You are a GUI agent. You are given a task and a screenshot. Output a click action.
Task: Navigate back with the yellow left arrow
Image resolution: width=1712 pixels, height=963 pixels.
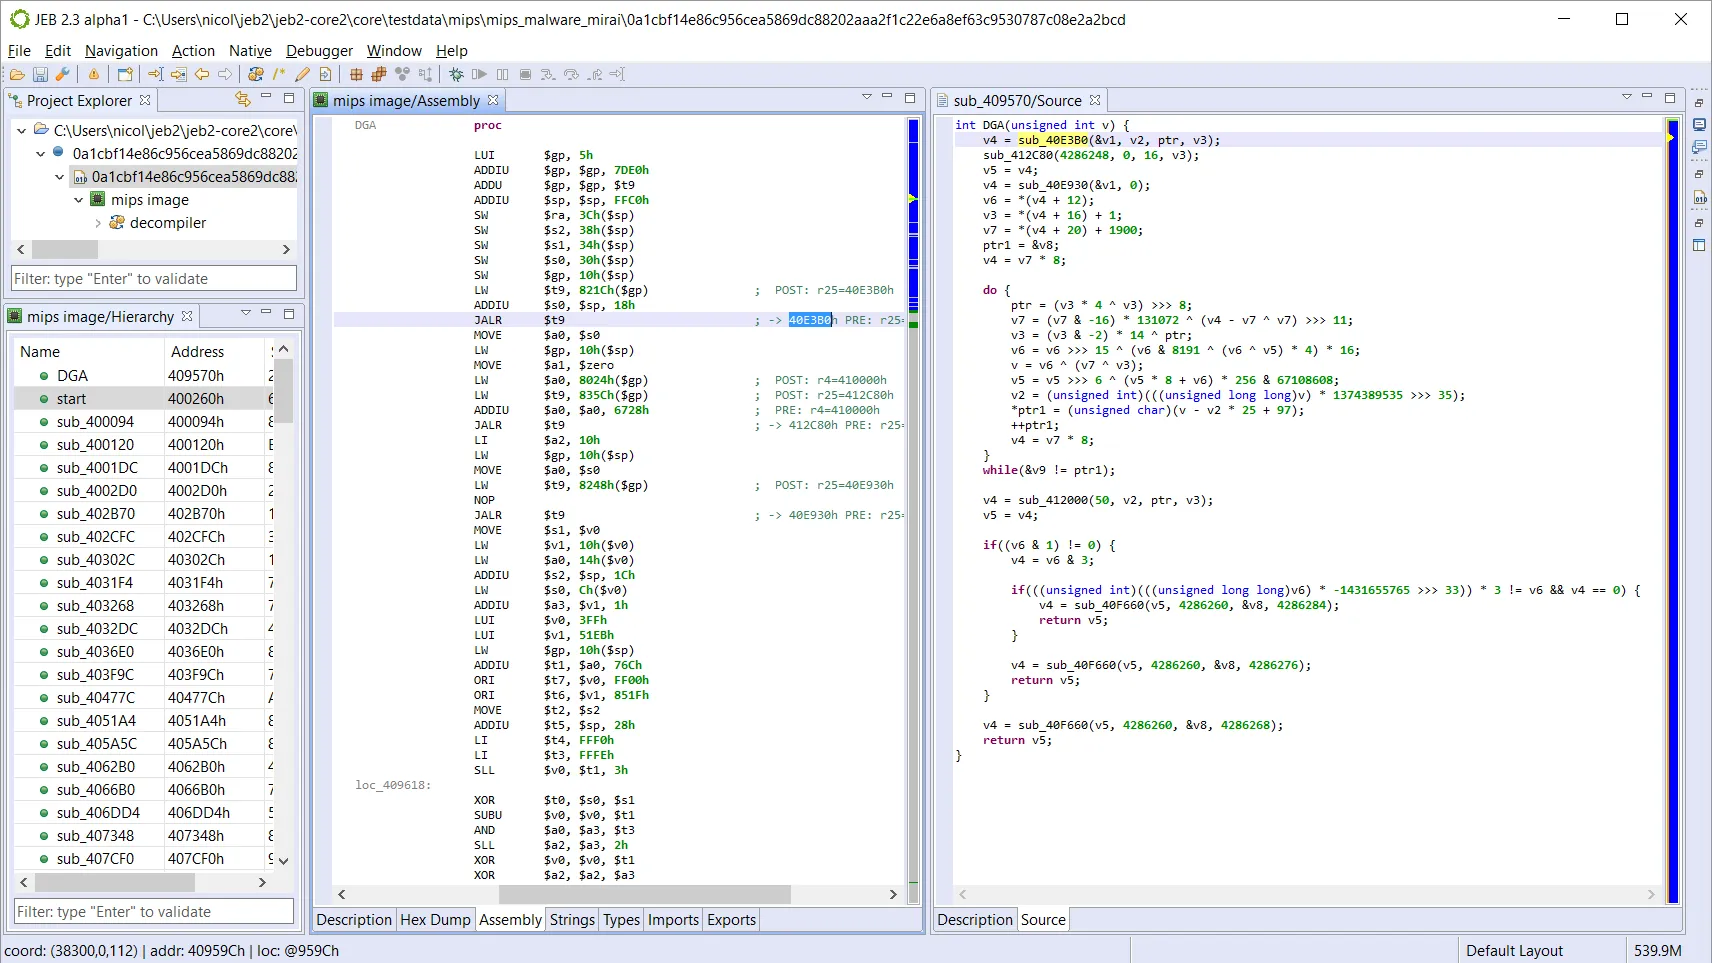[x=201, y=73]
